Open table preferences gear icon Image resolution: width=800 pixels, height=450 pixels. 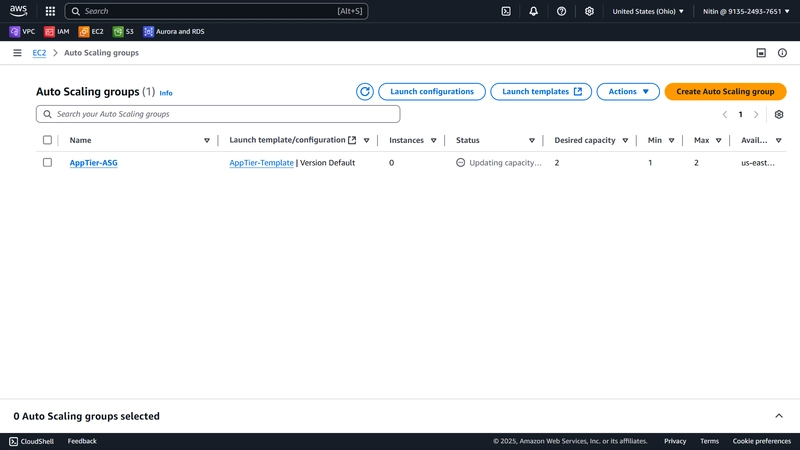[779, 114]
